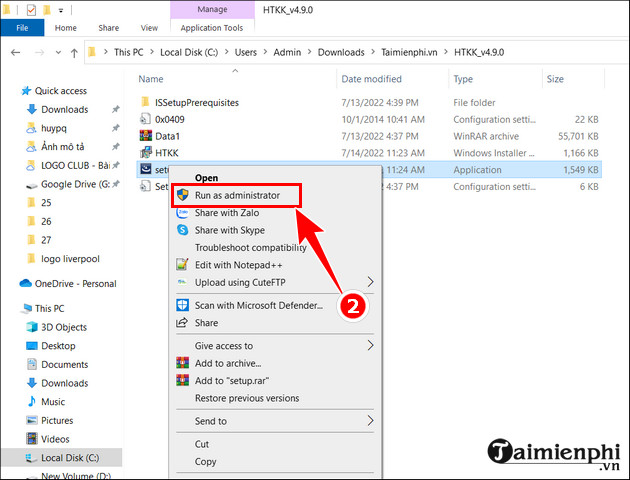Select Restore previous versions menu entry
Image resolution: width=630 pixels, height=480 pixels.
tap(246, 397)
